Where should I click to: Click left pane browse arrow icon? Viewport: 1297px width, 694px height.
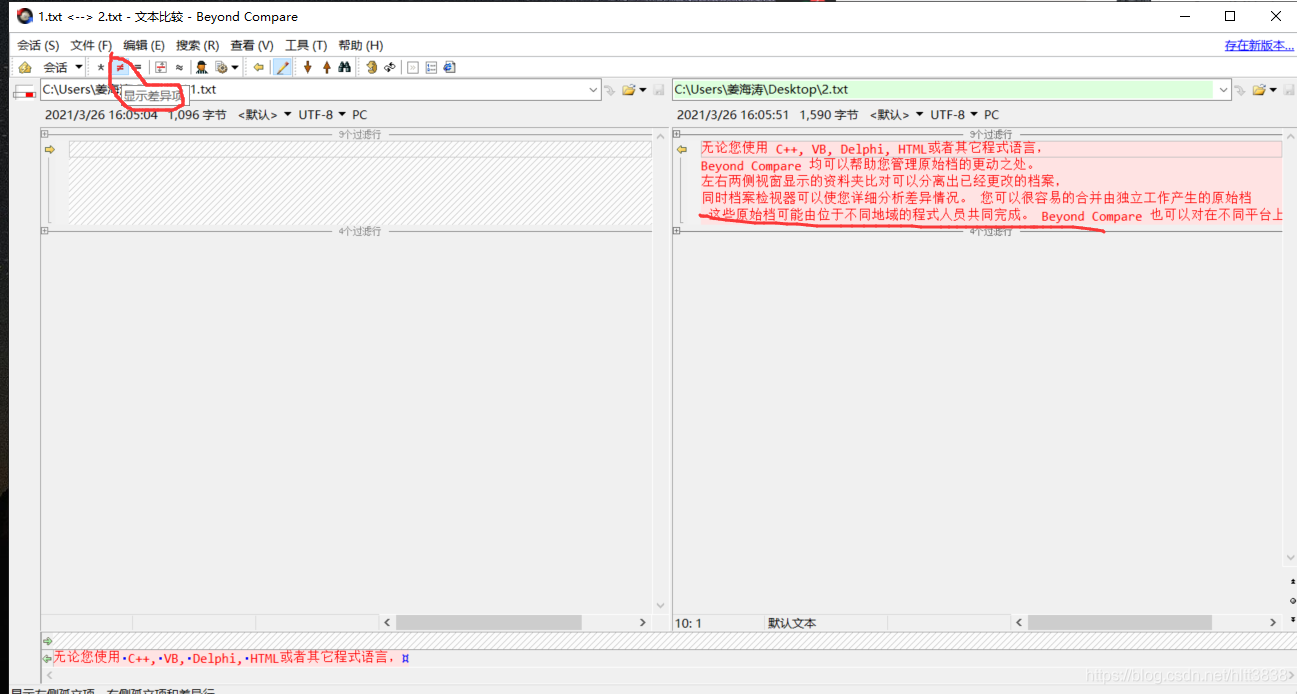[608, 90]
